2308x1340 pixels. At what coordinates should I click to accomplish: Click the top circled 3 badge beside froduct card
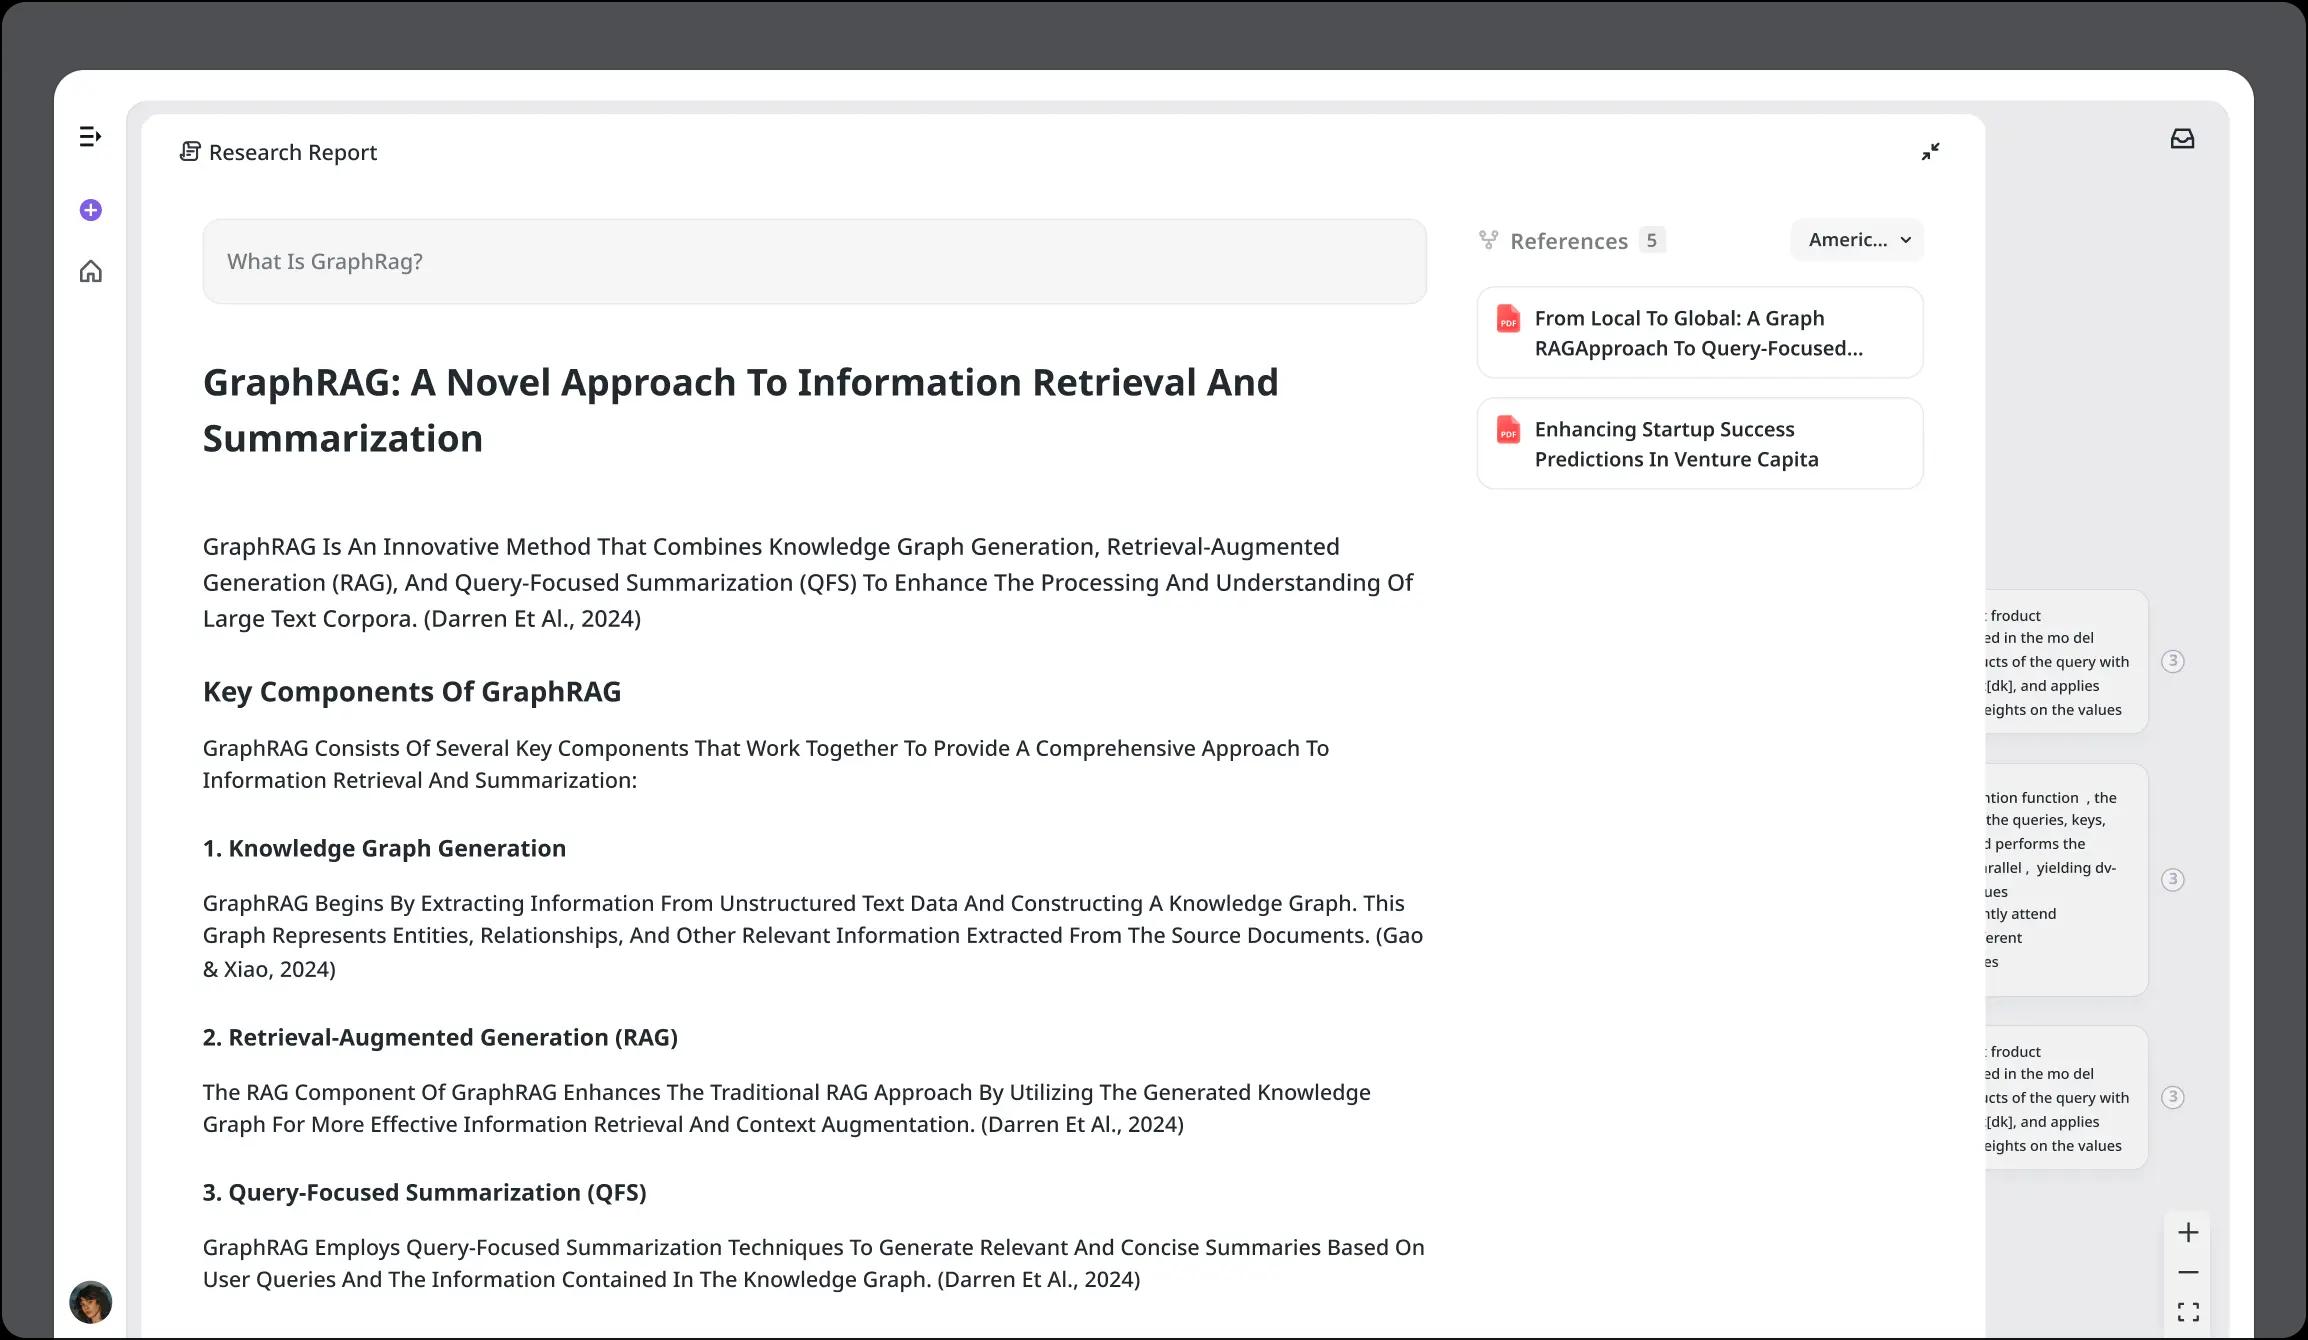pyautogui.click(x=2172, y=661)
